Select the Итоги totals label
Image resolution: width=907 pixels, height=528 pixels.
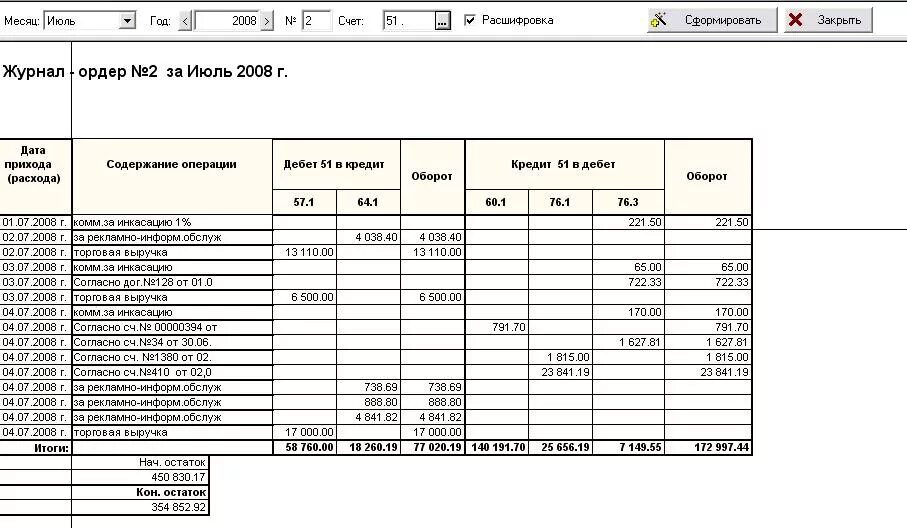tap(51, 448)
